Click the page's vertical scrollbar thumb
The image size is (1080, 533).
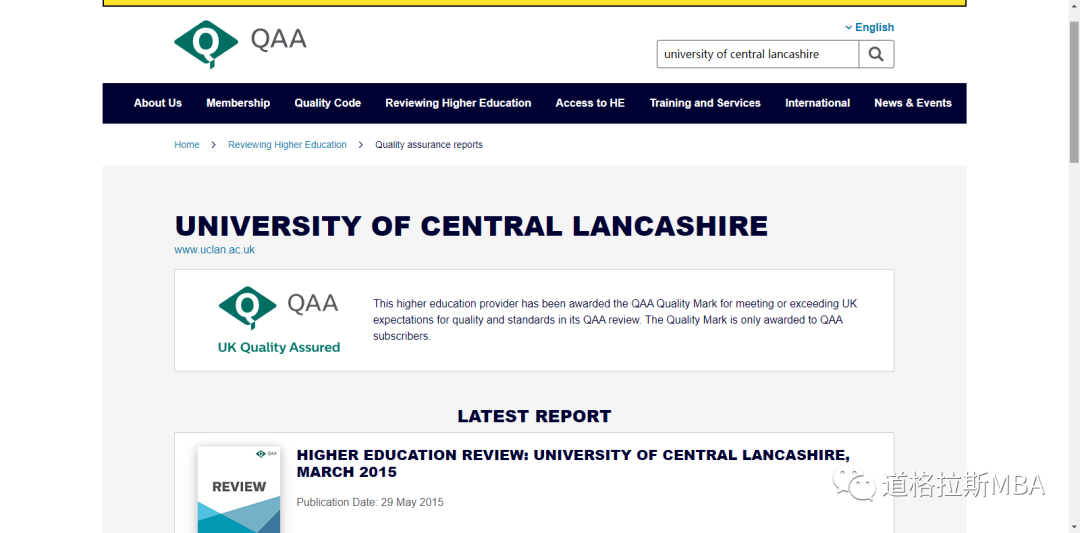1073,90
